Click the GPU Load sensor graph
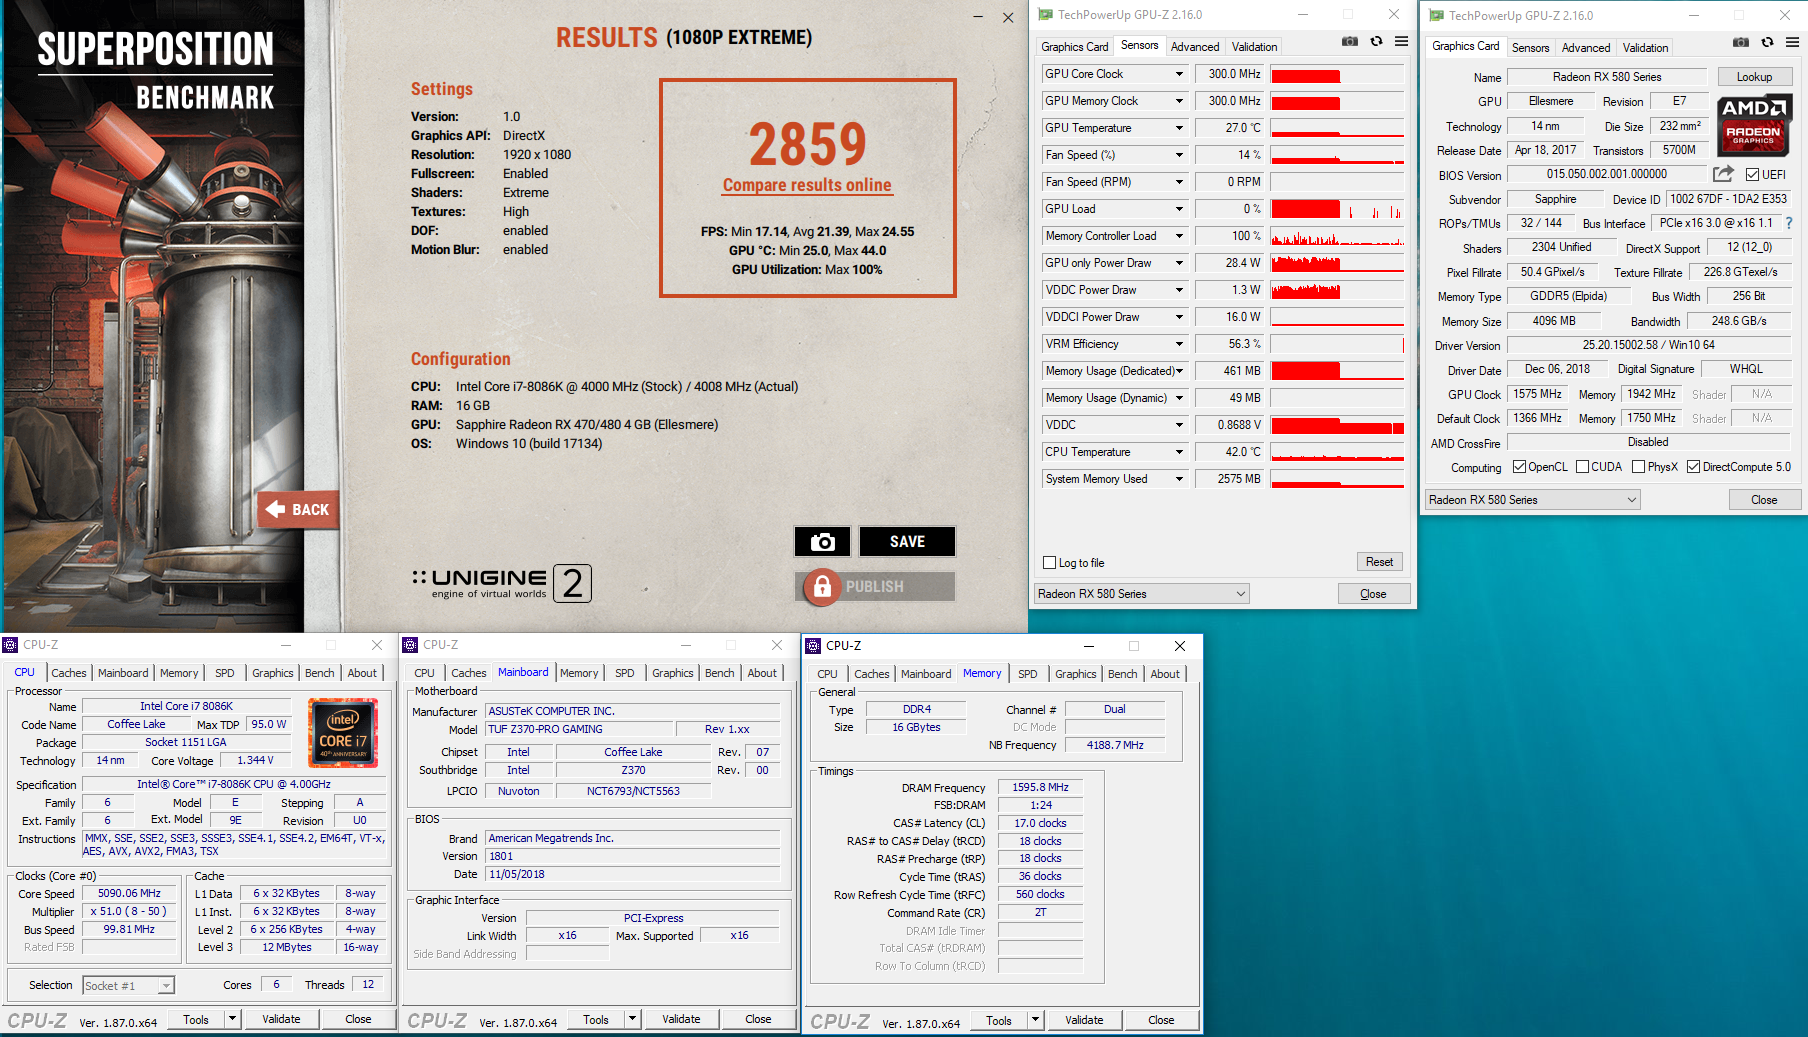 coord(1337,209)
